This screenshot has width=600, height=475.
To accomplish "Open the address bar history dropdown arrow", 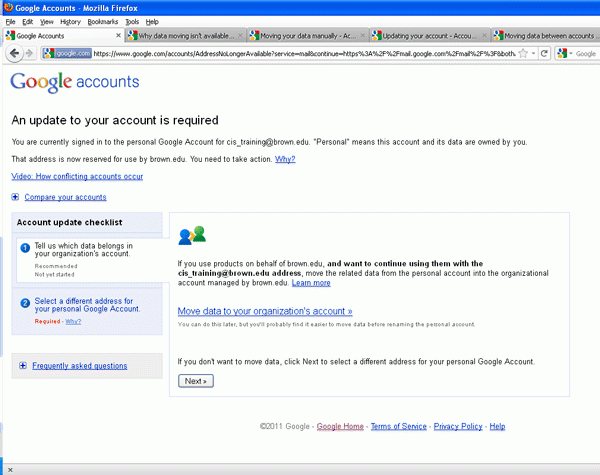I will point(533,54).
